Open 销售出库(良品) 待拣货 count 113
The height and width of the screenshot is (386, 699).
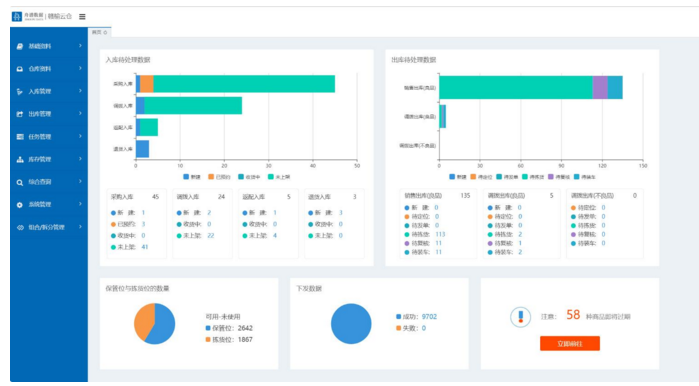coord(440,234)
